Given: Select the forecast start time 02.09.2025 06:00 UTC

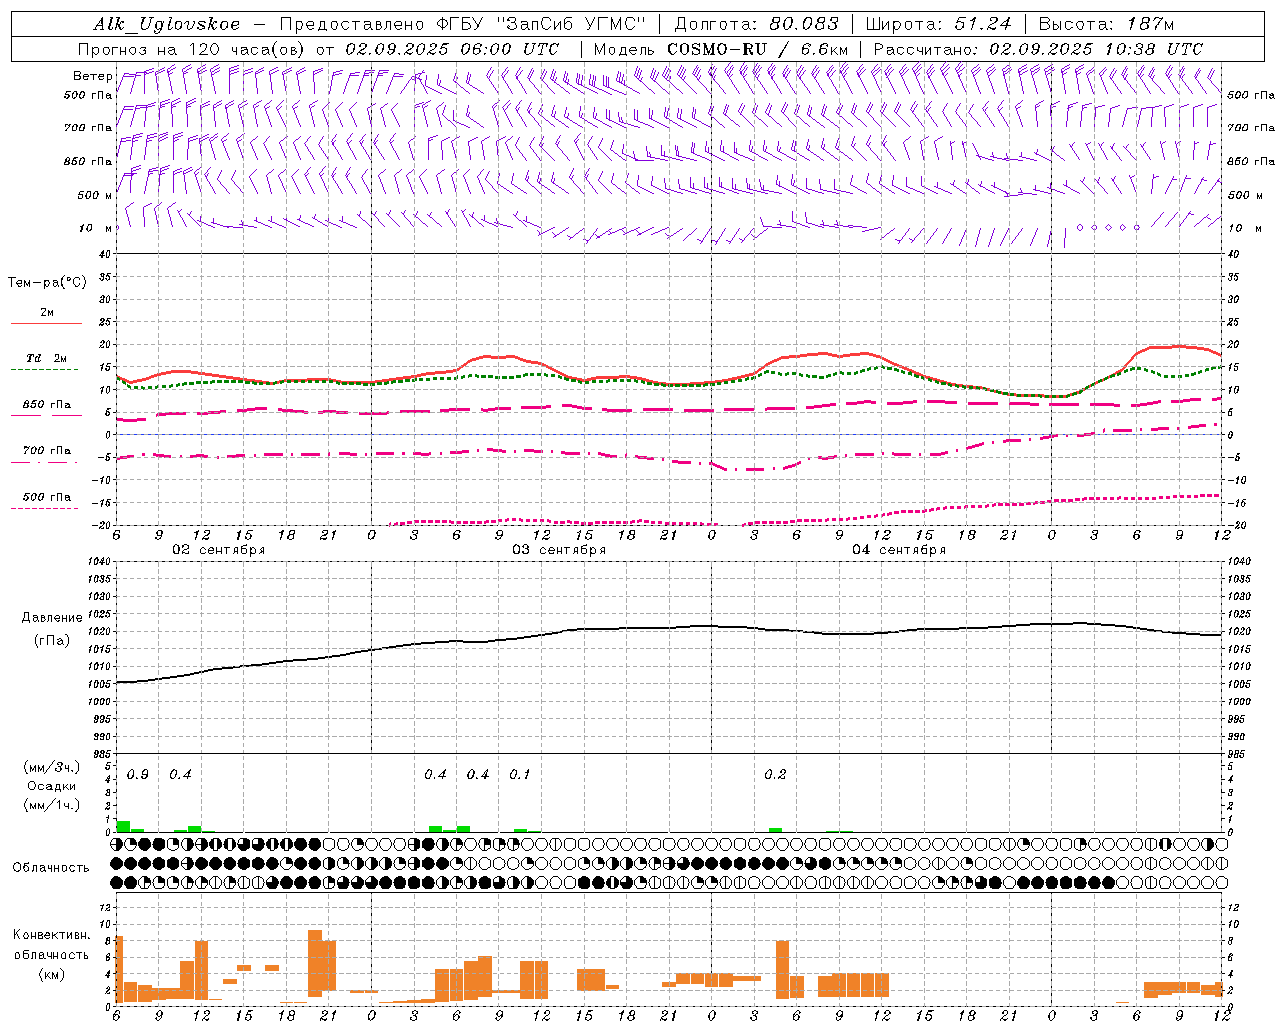Looking at the screenshot, I should pos(452,49).
